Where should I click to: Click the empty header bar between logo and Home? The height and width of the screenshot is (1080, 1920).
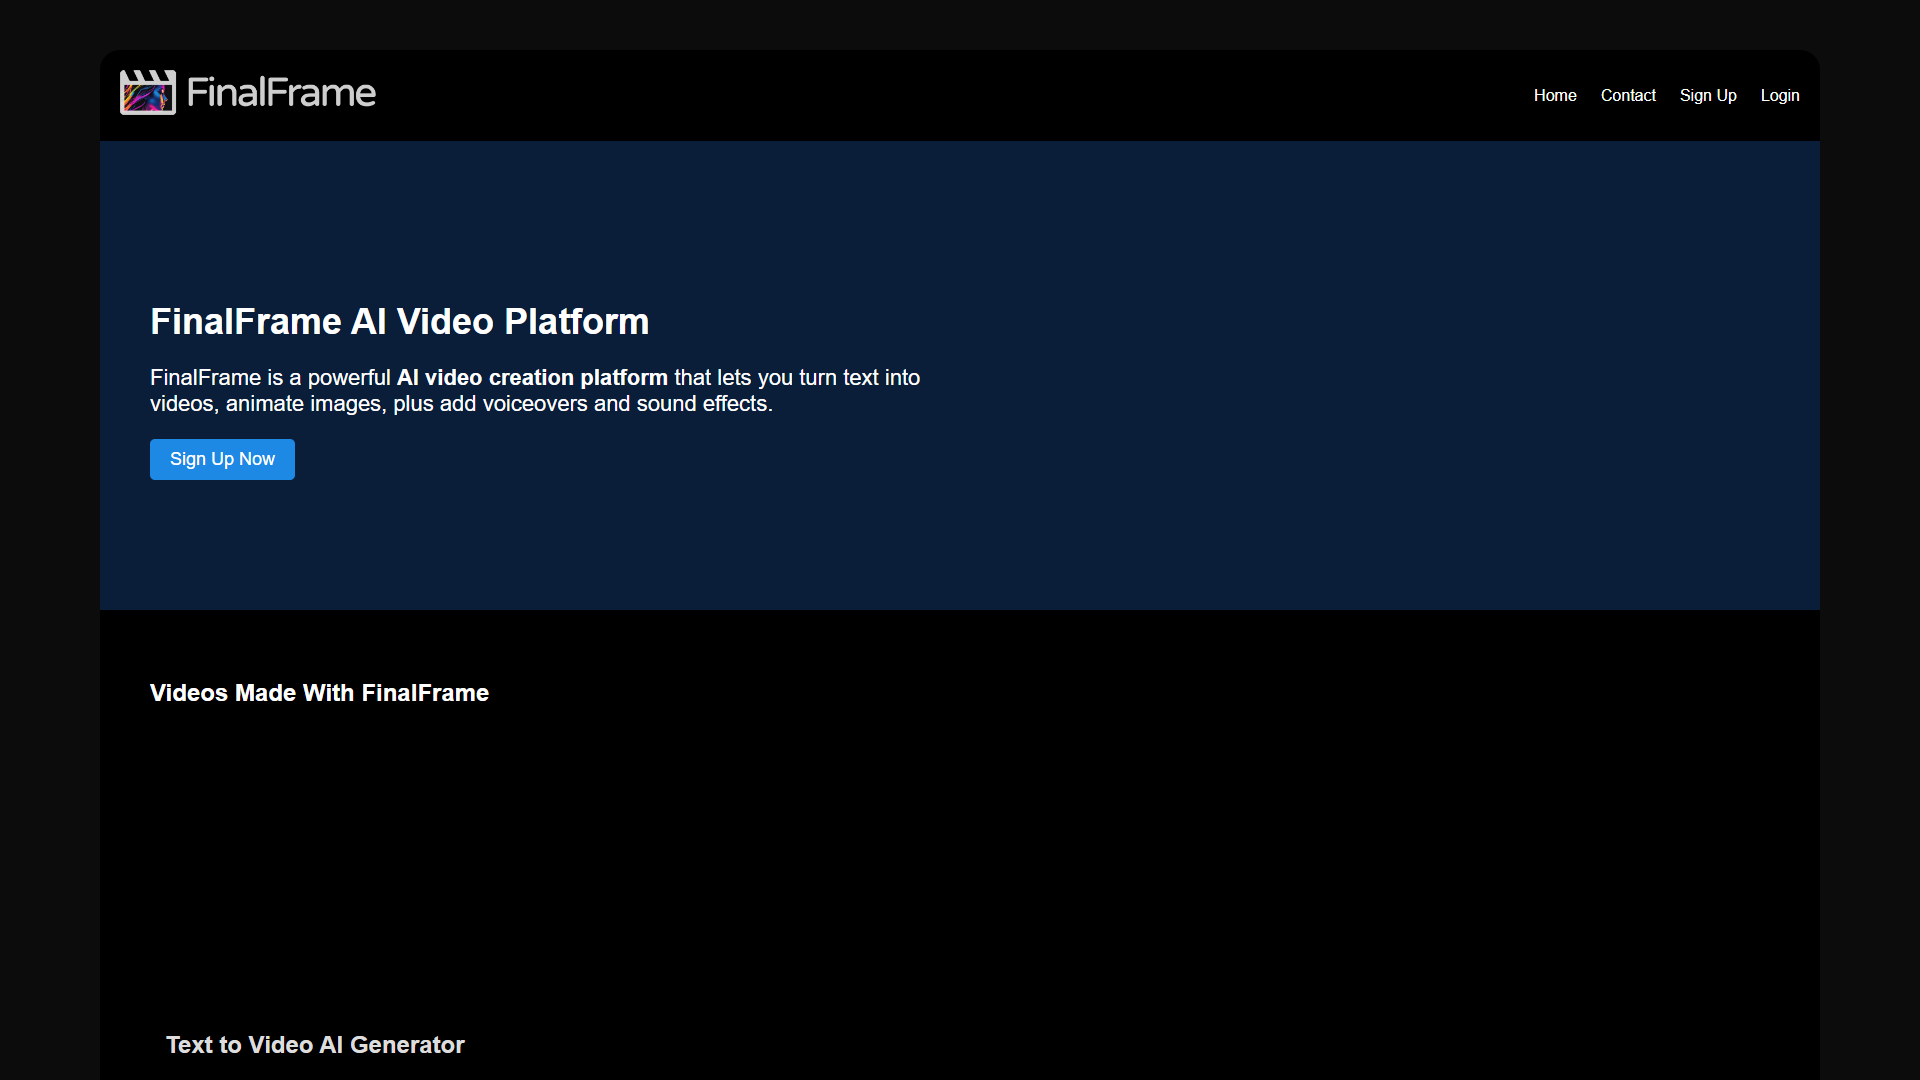coord(950,95)
